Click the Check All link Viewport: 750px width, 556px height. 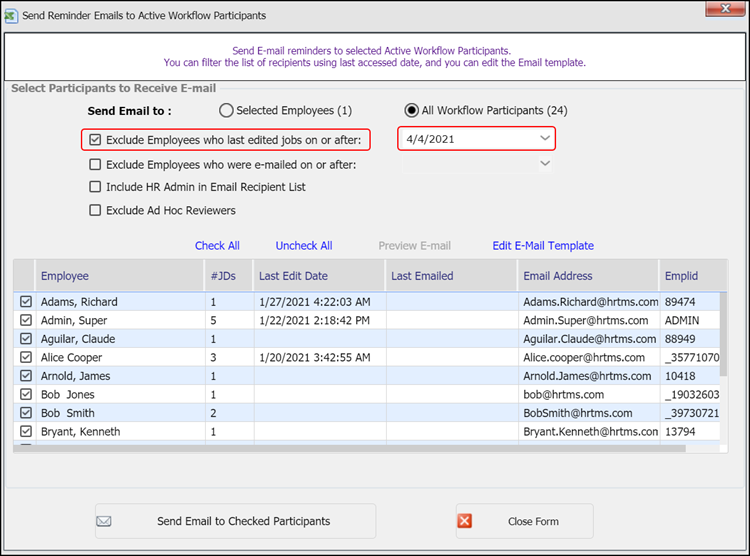[x=217, y=246]
